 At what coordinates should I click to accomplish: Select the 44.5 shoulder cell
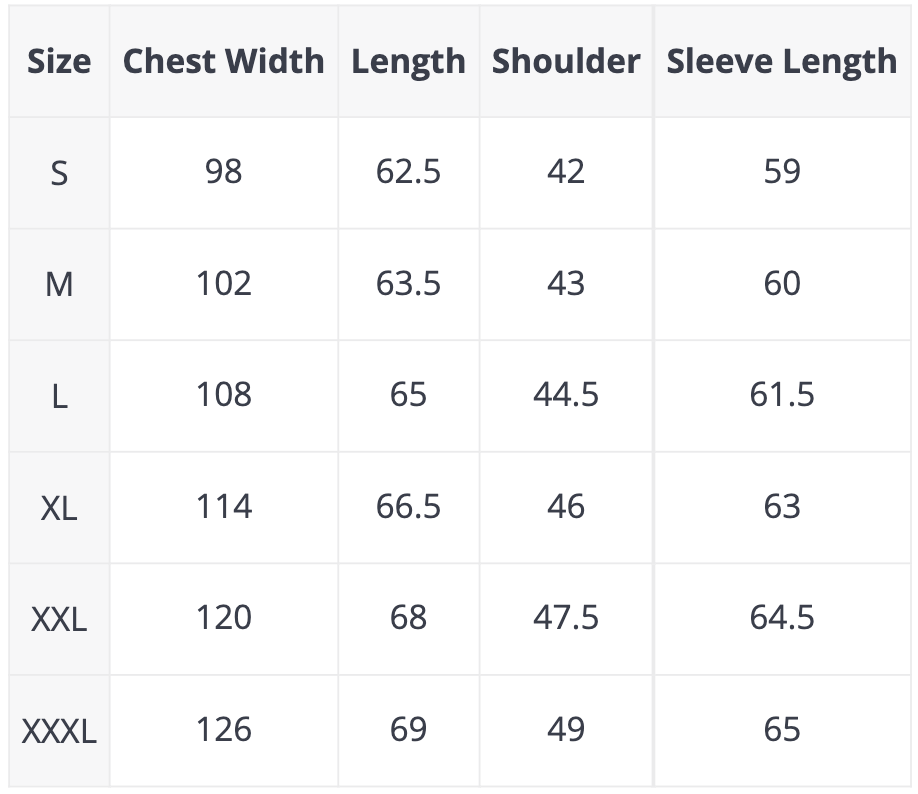tap(565, 395)
